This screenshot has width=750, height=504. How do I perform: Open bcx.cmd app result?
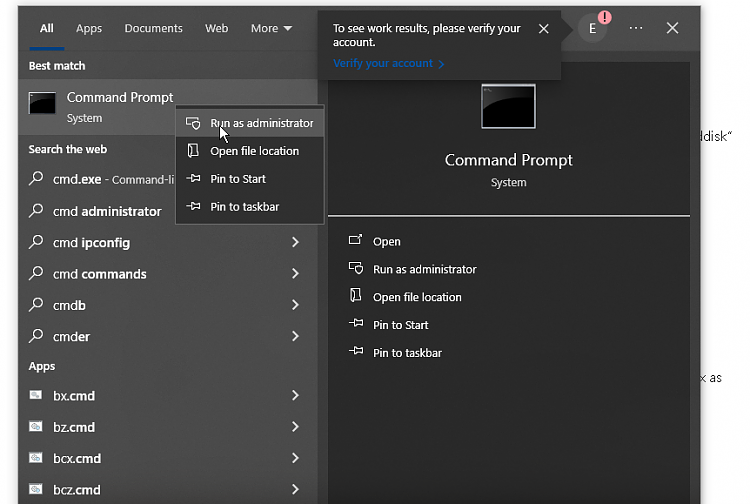[168, 458]
